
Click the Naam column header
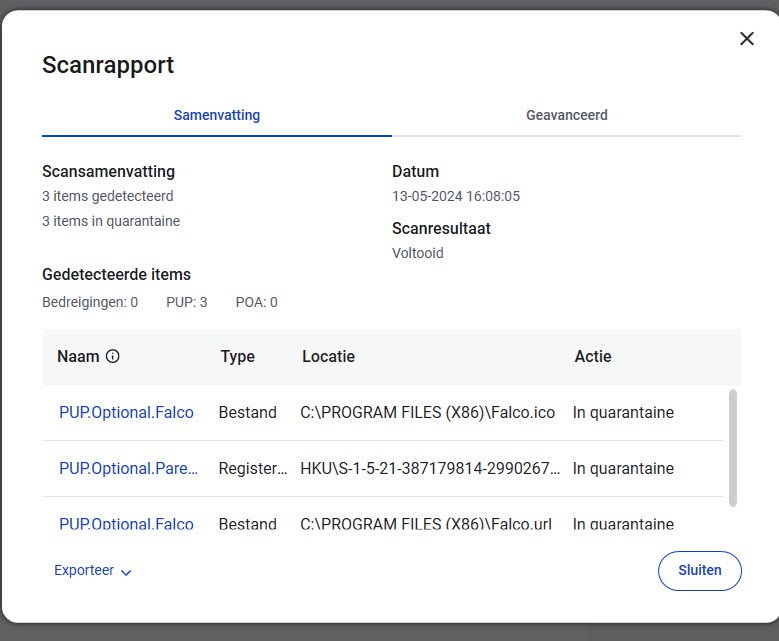coord(78,356)
